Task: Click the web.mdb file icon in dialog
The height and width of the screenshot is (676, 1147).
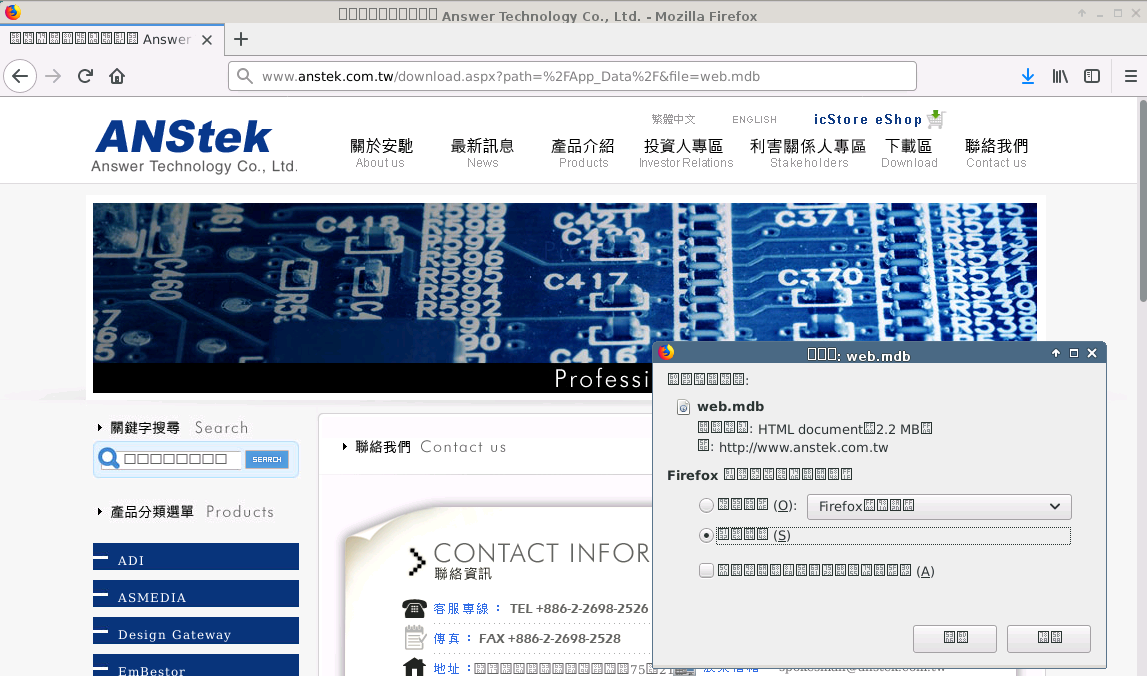Action: tap(683, 407)
